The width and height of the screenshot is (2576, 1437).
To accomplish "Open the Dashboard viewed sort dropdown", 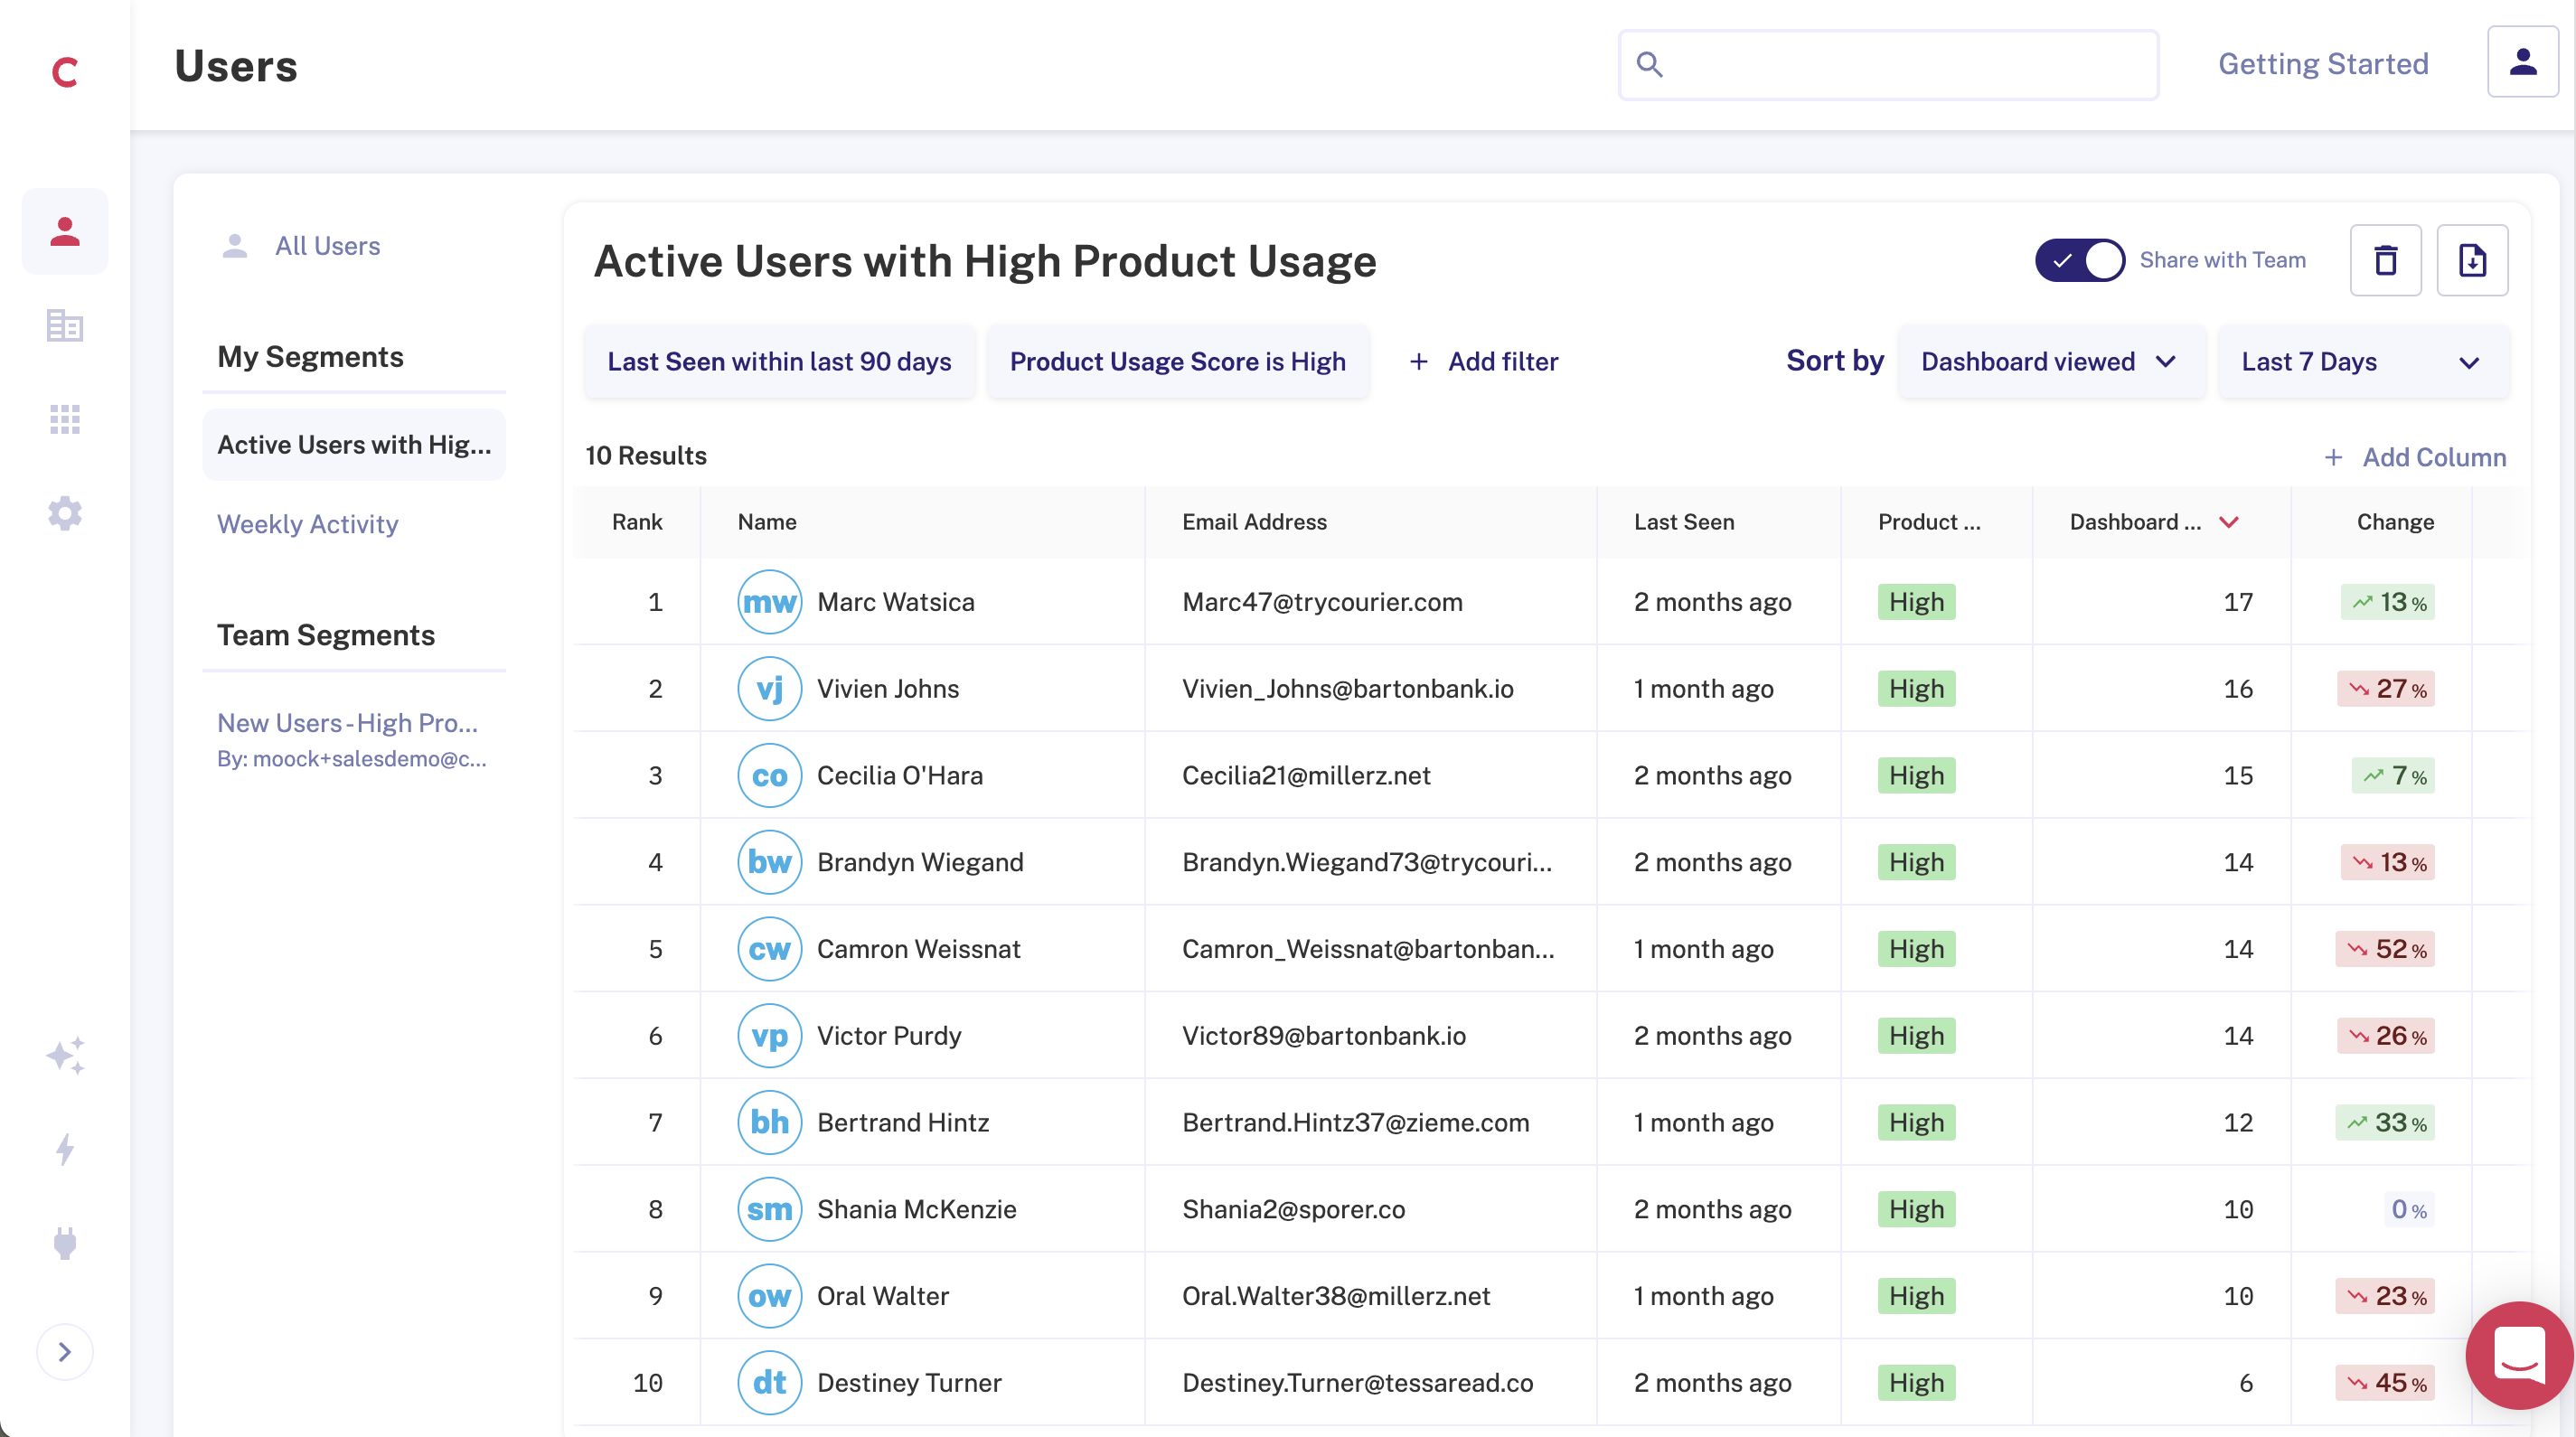I will [2049, 362].
